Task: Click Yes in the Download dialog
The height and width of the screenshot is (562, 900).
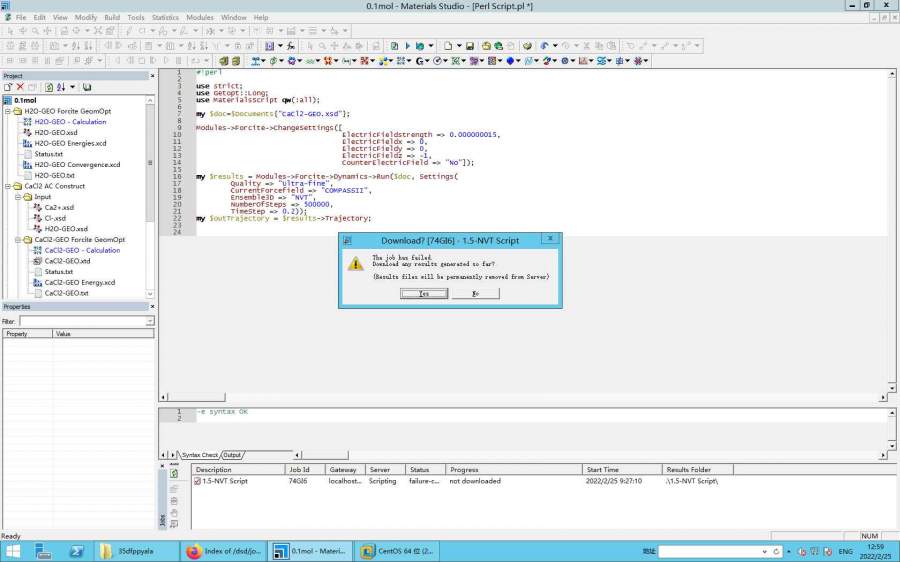Action: coord(423,294)
